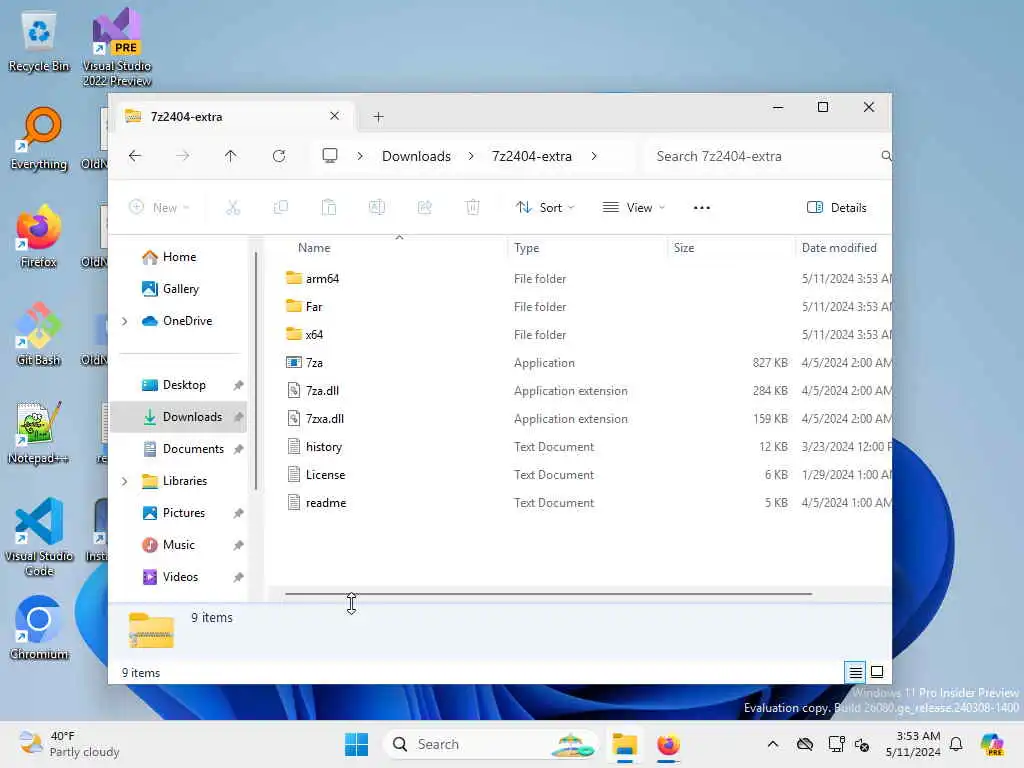Expand the OneDrive tree node
The height and width of the screenshot is (768, 1024).
125,321
